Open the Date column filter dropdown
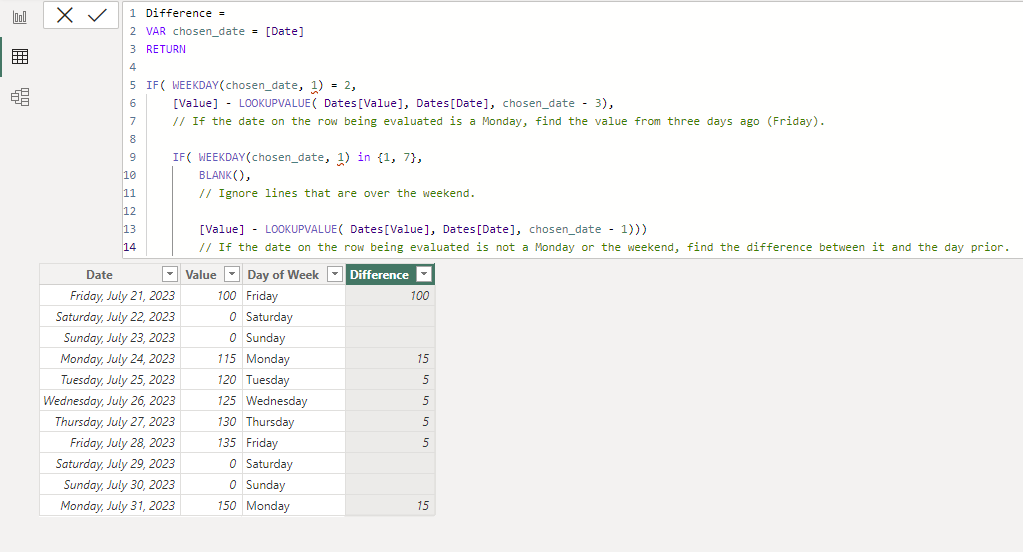 pyautogui.click(x=170, y=274)
